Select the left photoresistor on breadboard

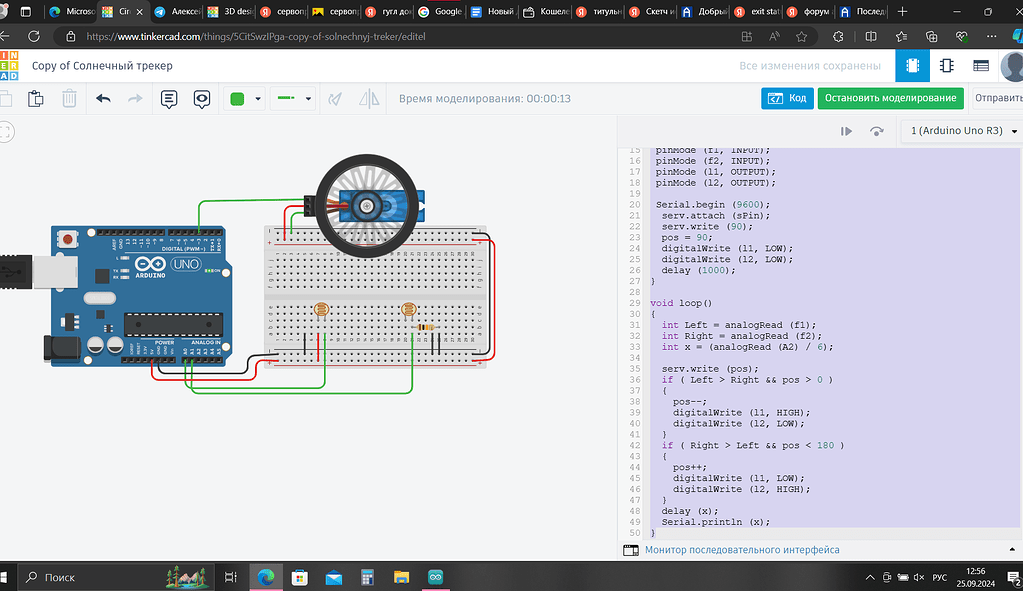[x=321, y=311]
